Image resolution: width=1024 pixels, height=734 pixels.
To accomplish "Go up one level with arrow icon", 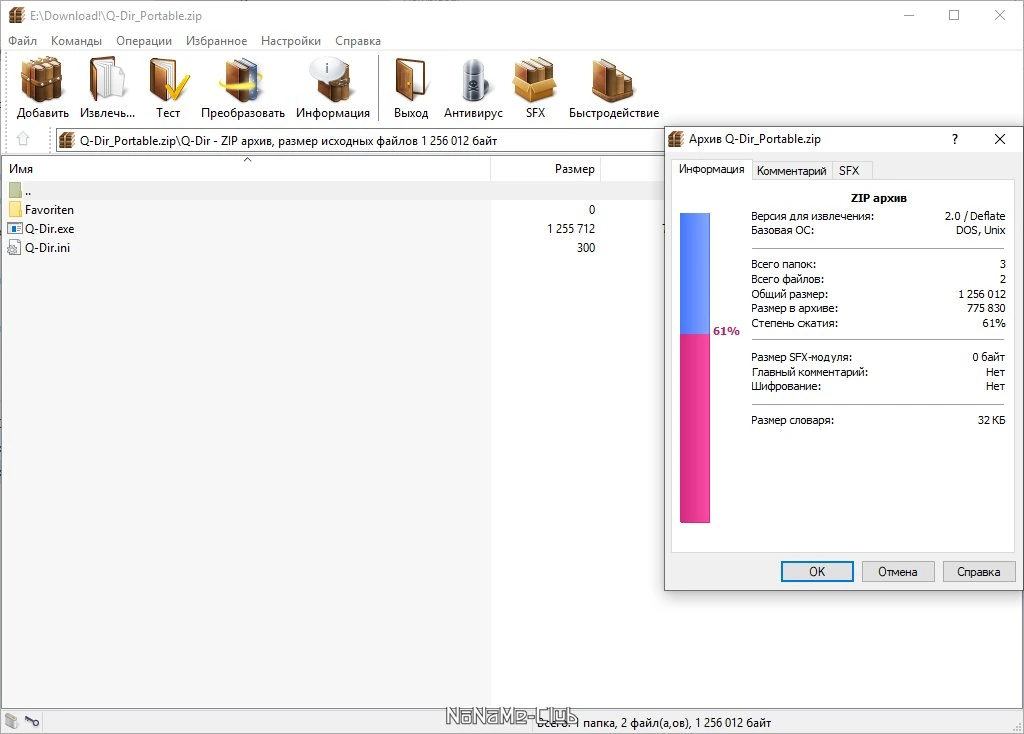I will (23, 139).
